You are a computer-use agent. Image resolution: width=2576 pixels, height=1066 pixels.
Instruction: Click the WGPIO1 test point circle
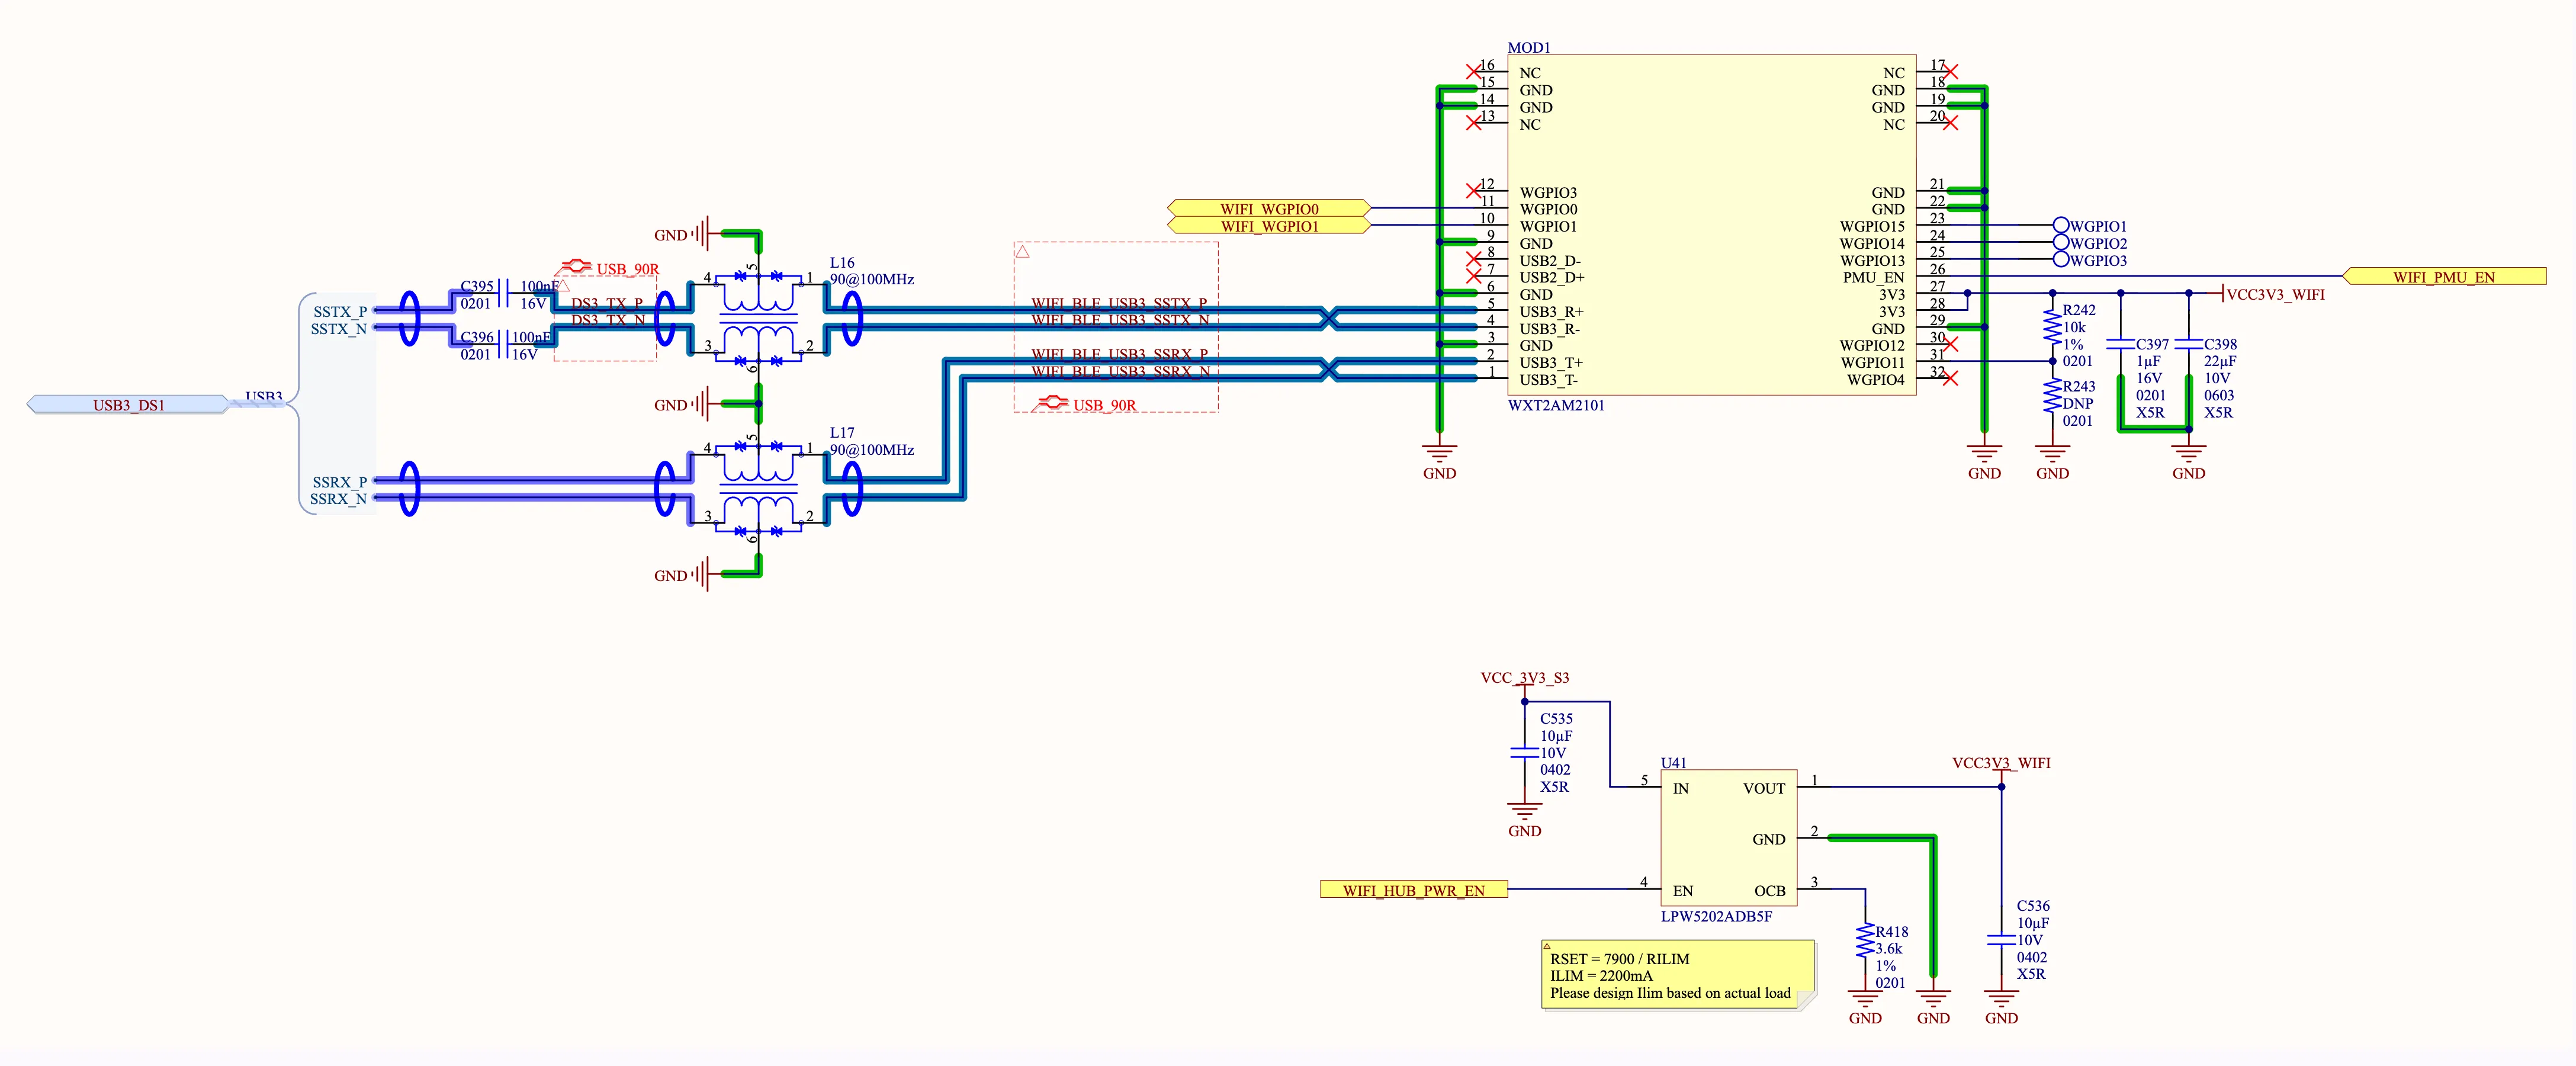pos(2061,225)
